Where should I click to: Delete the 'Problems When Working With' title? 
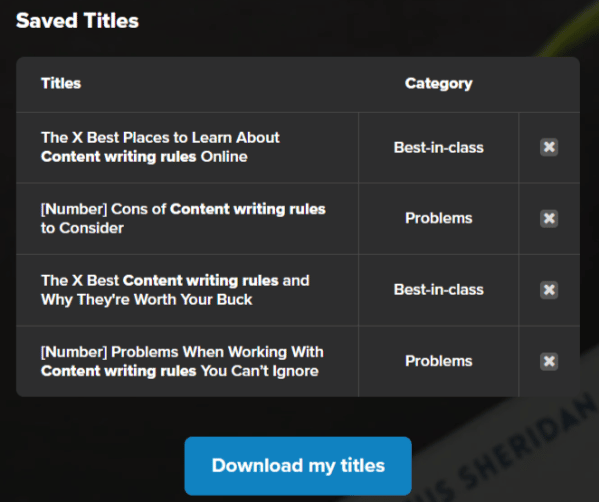click(549, 361)
